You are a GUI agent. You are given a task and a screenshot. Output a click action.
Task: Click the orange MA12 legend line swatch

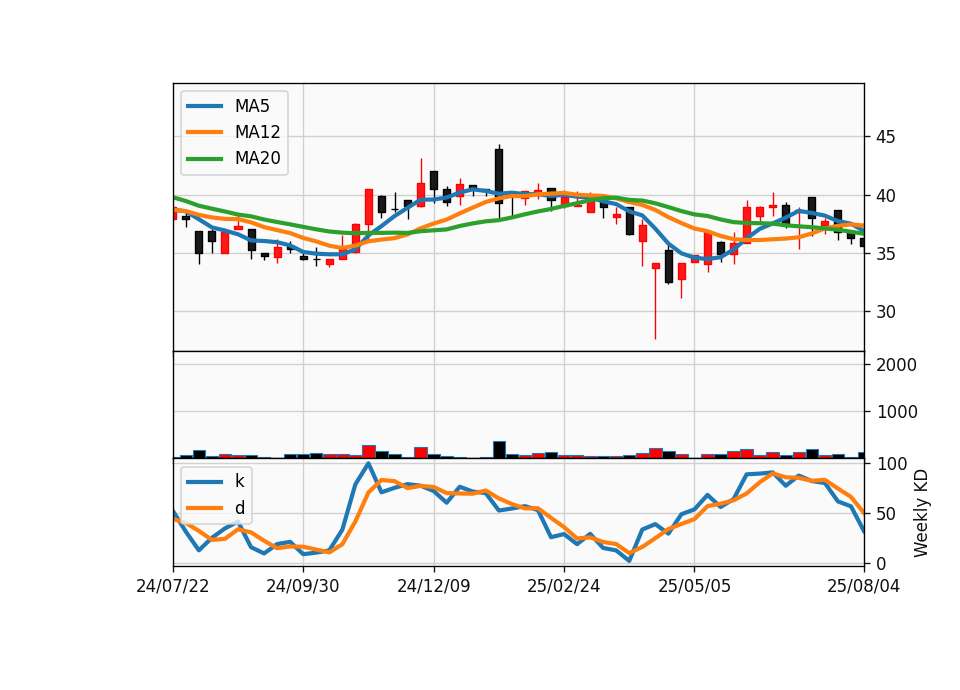pos(204,132)
